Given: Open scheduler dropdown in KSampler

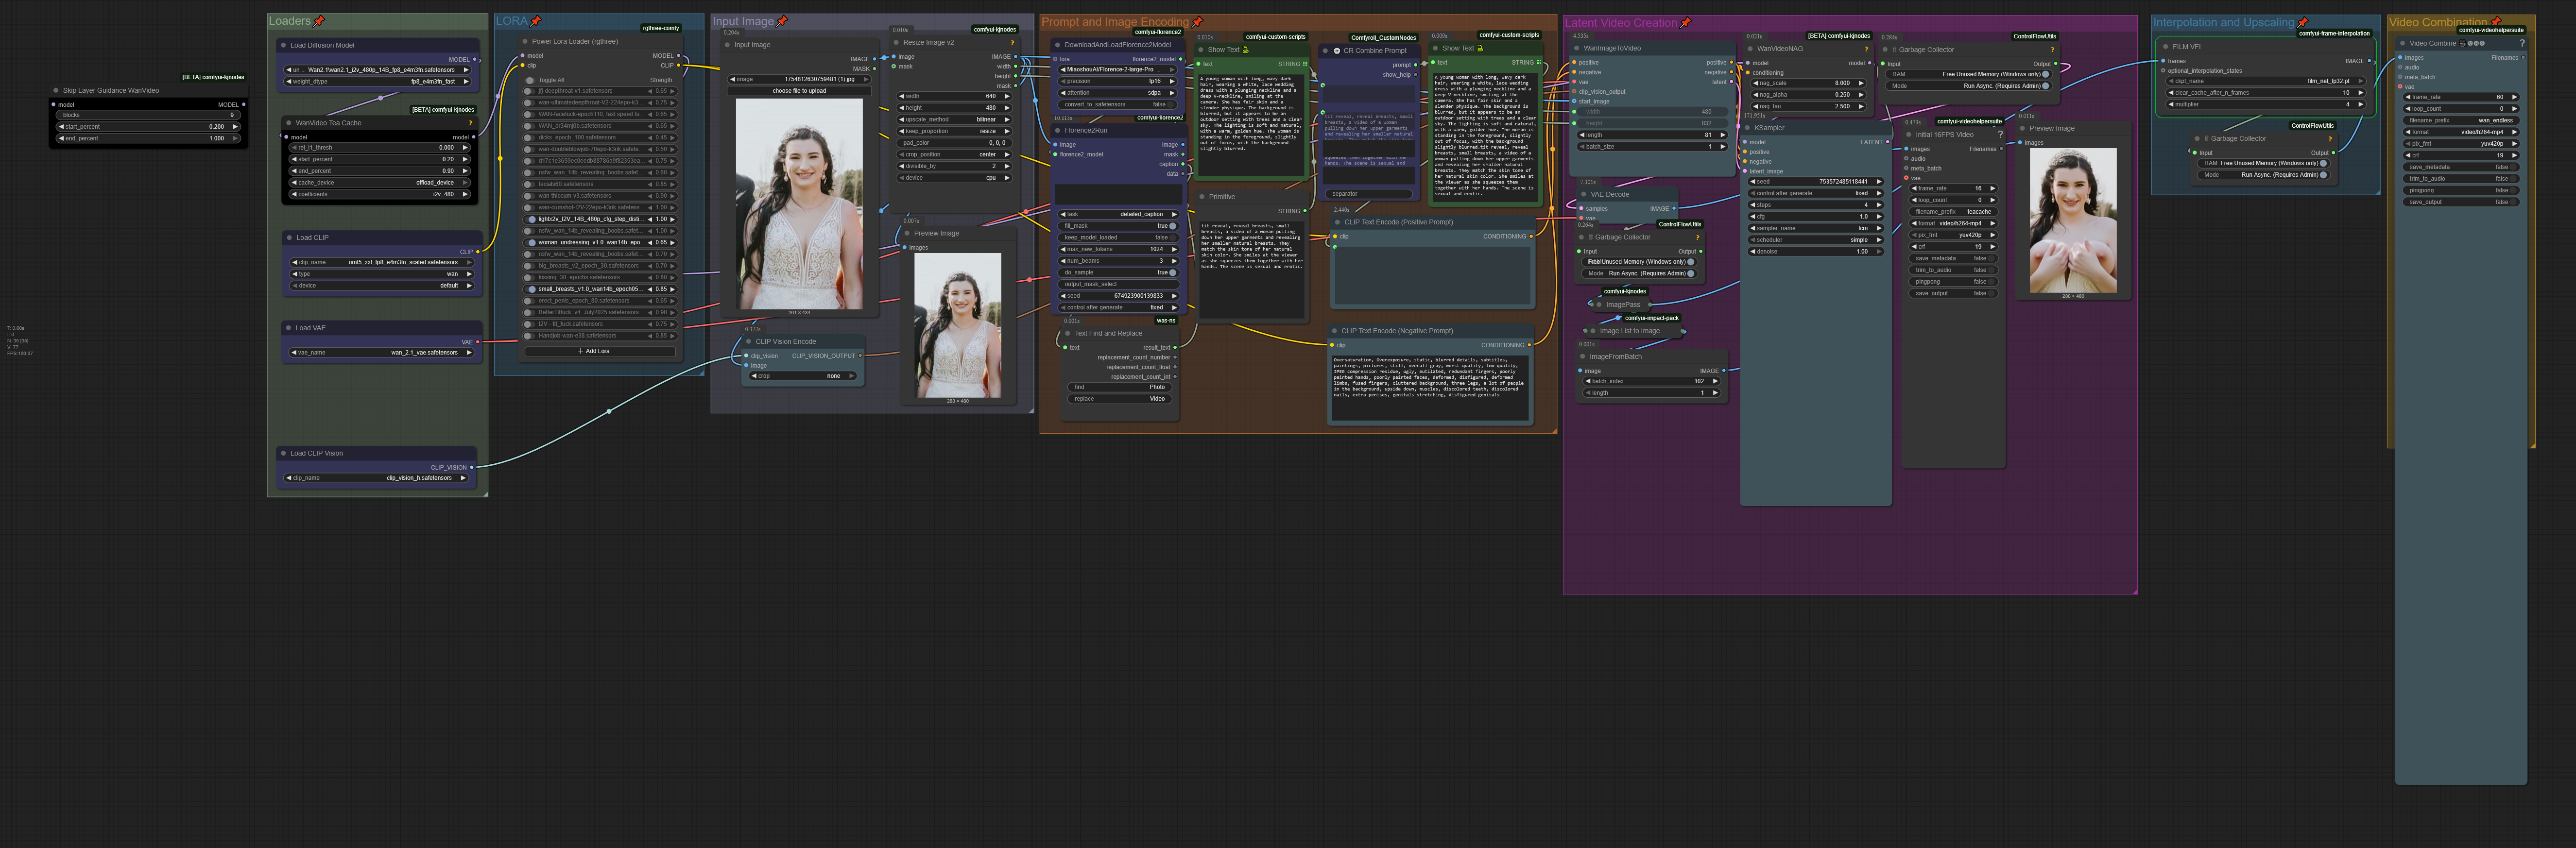Looking at the screenshot, I should pyautogui.click(x=1816, y=240).
